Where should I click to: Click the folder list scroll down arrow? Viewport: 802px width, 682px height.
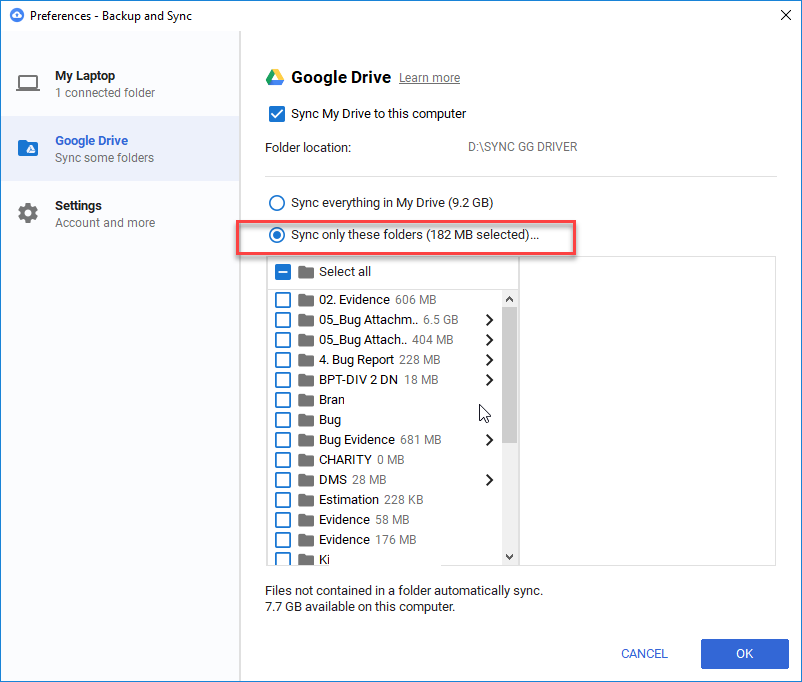(x=509, y=557)
